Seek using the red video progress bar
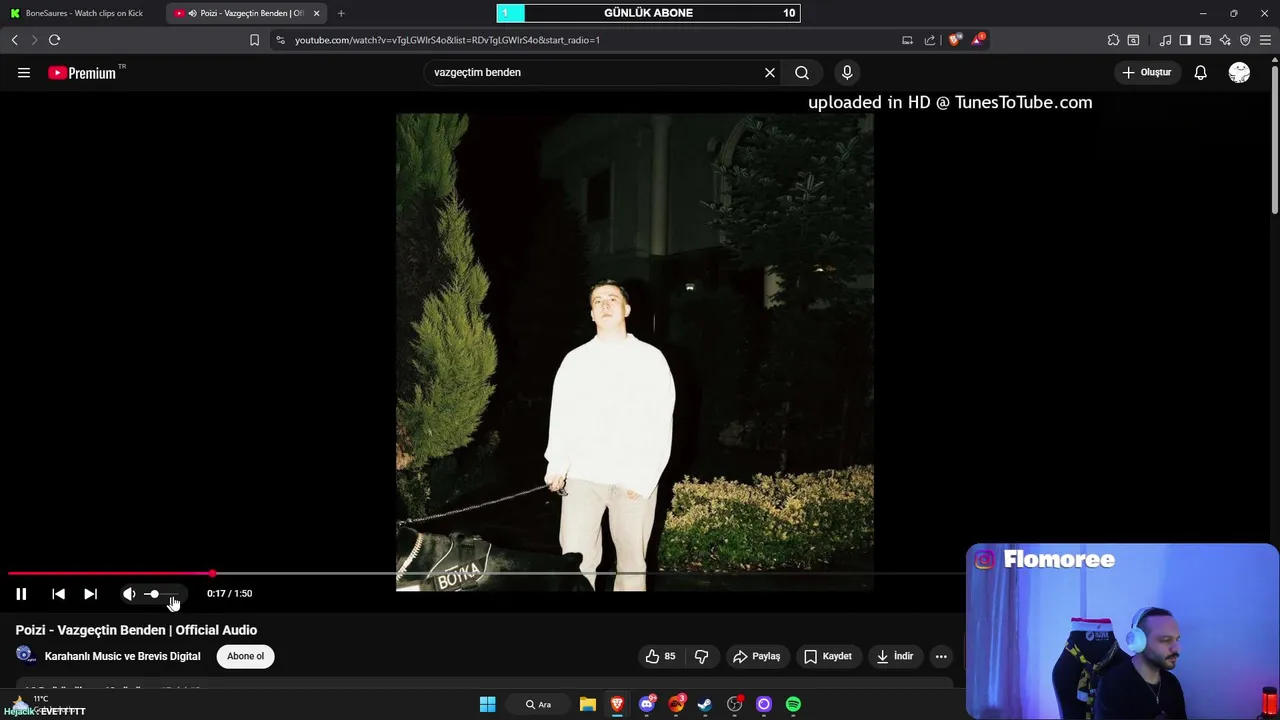The width and height of the screenshot is (1280, 720). pyautogui.click(x=110, y=574)
